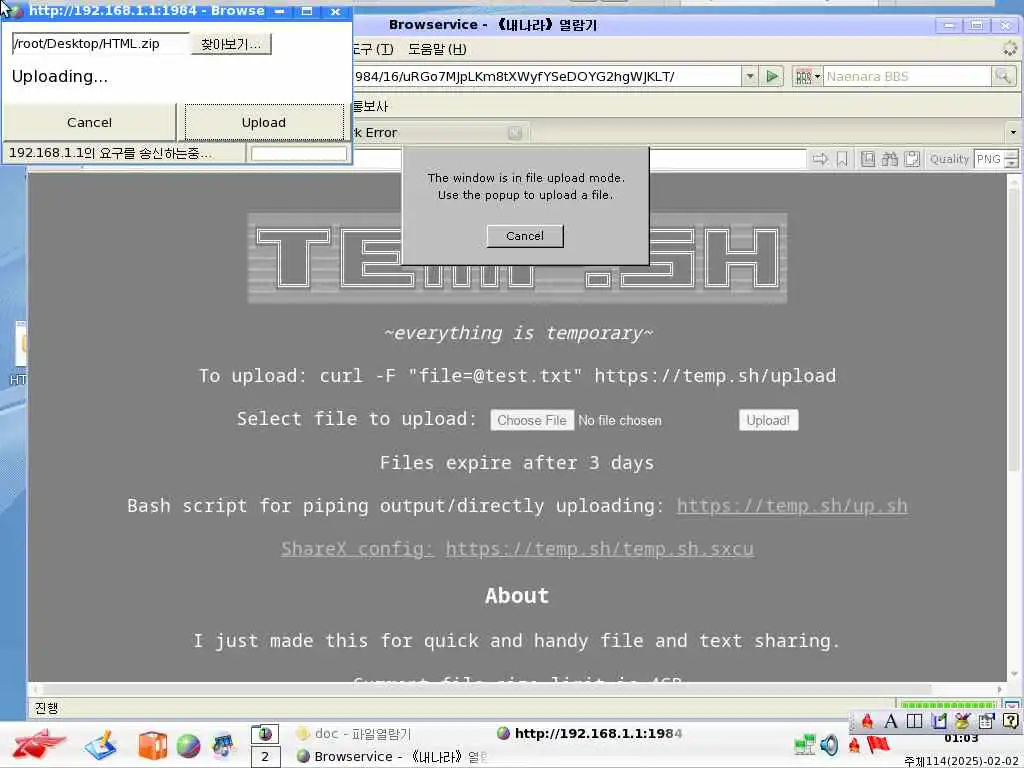This screenshot has height=768, width=1024.
Task: Click the icon at right end of status bar
Action: click(1012, 706)
